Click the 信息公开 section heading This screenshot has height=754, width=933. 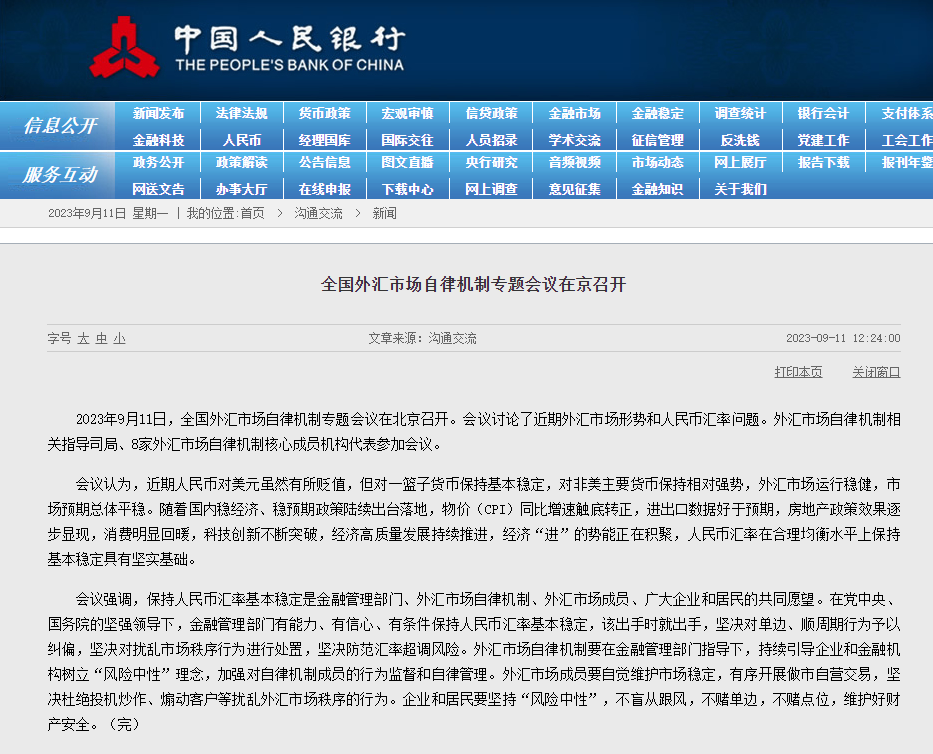point(60,126)
